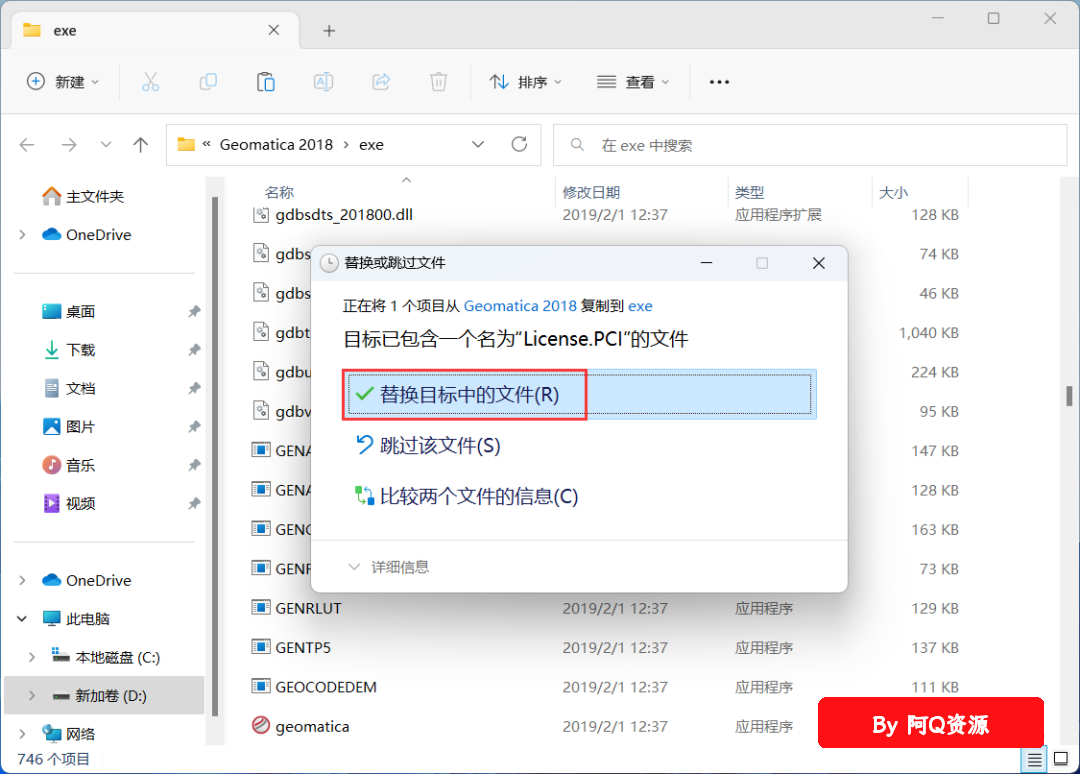Click the Geomatica 2018 source link

520,306
